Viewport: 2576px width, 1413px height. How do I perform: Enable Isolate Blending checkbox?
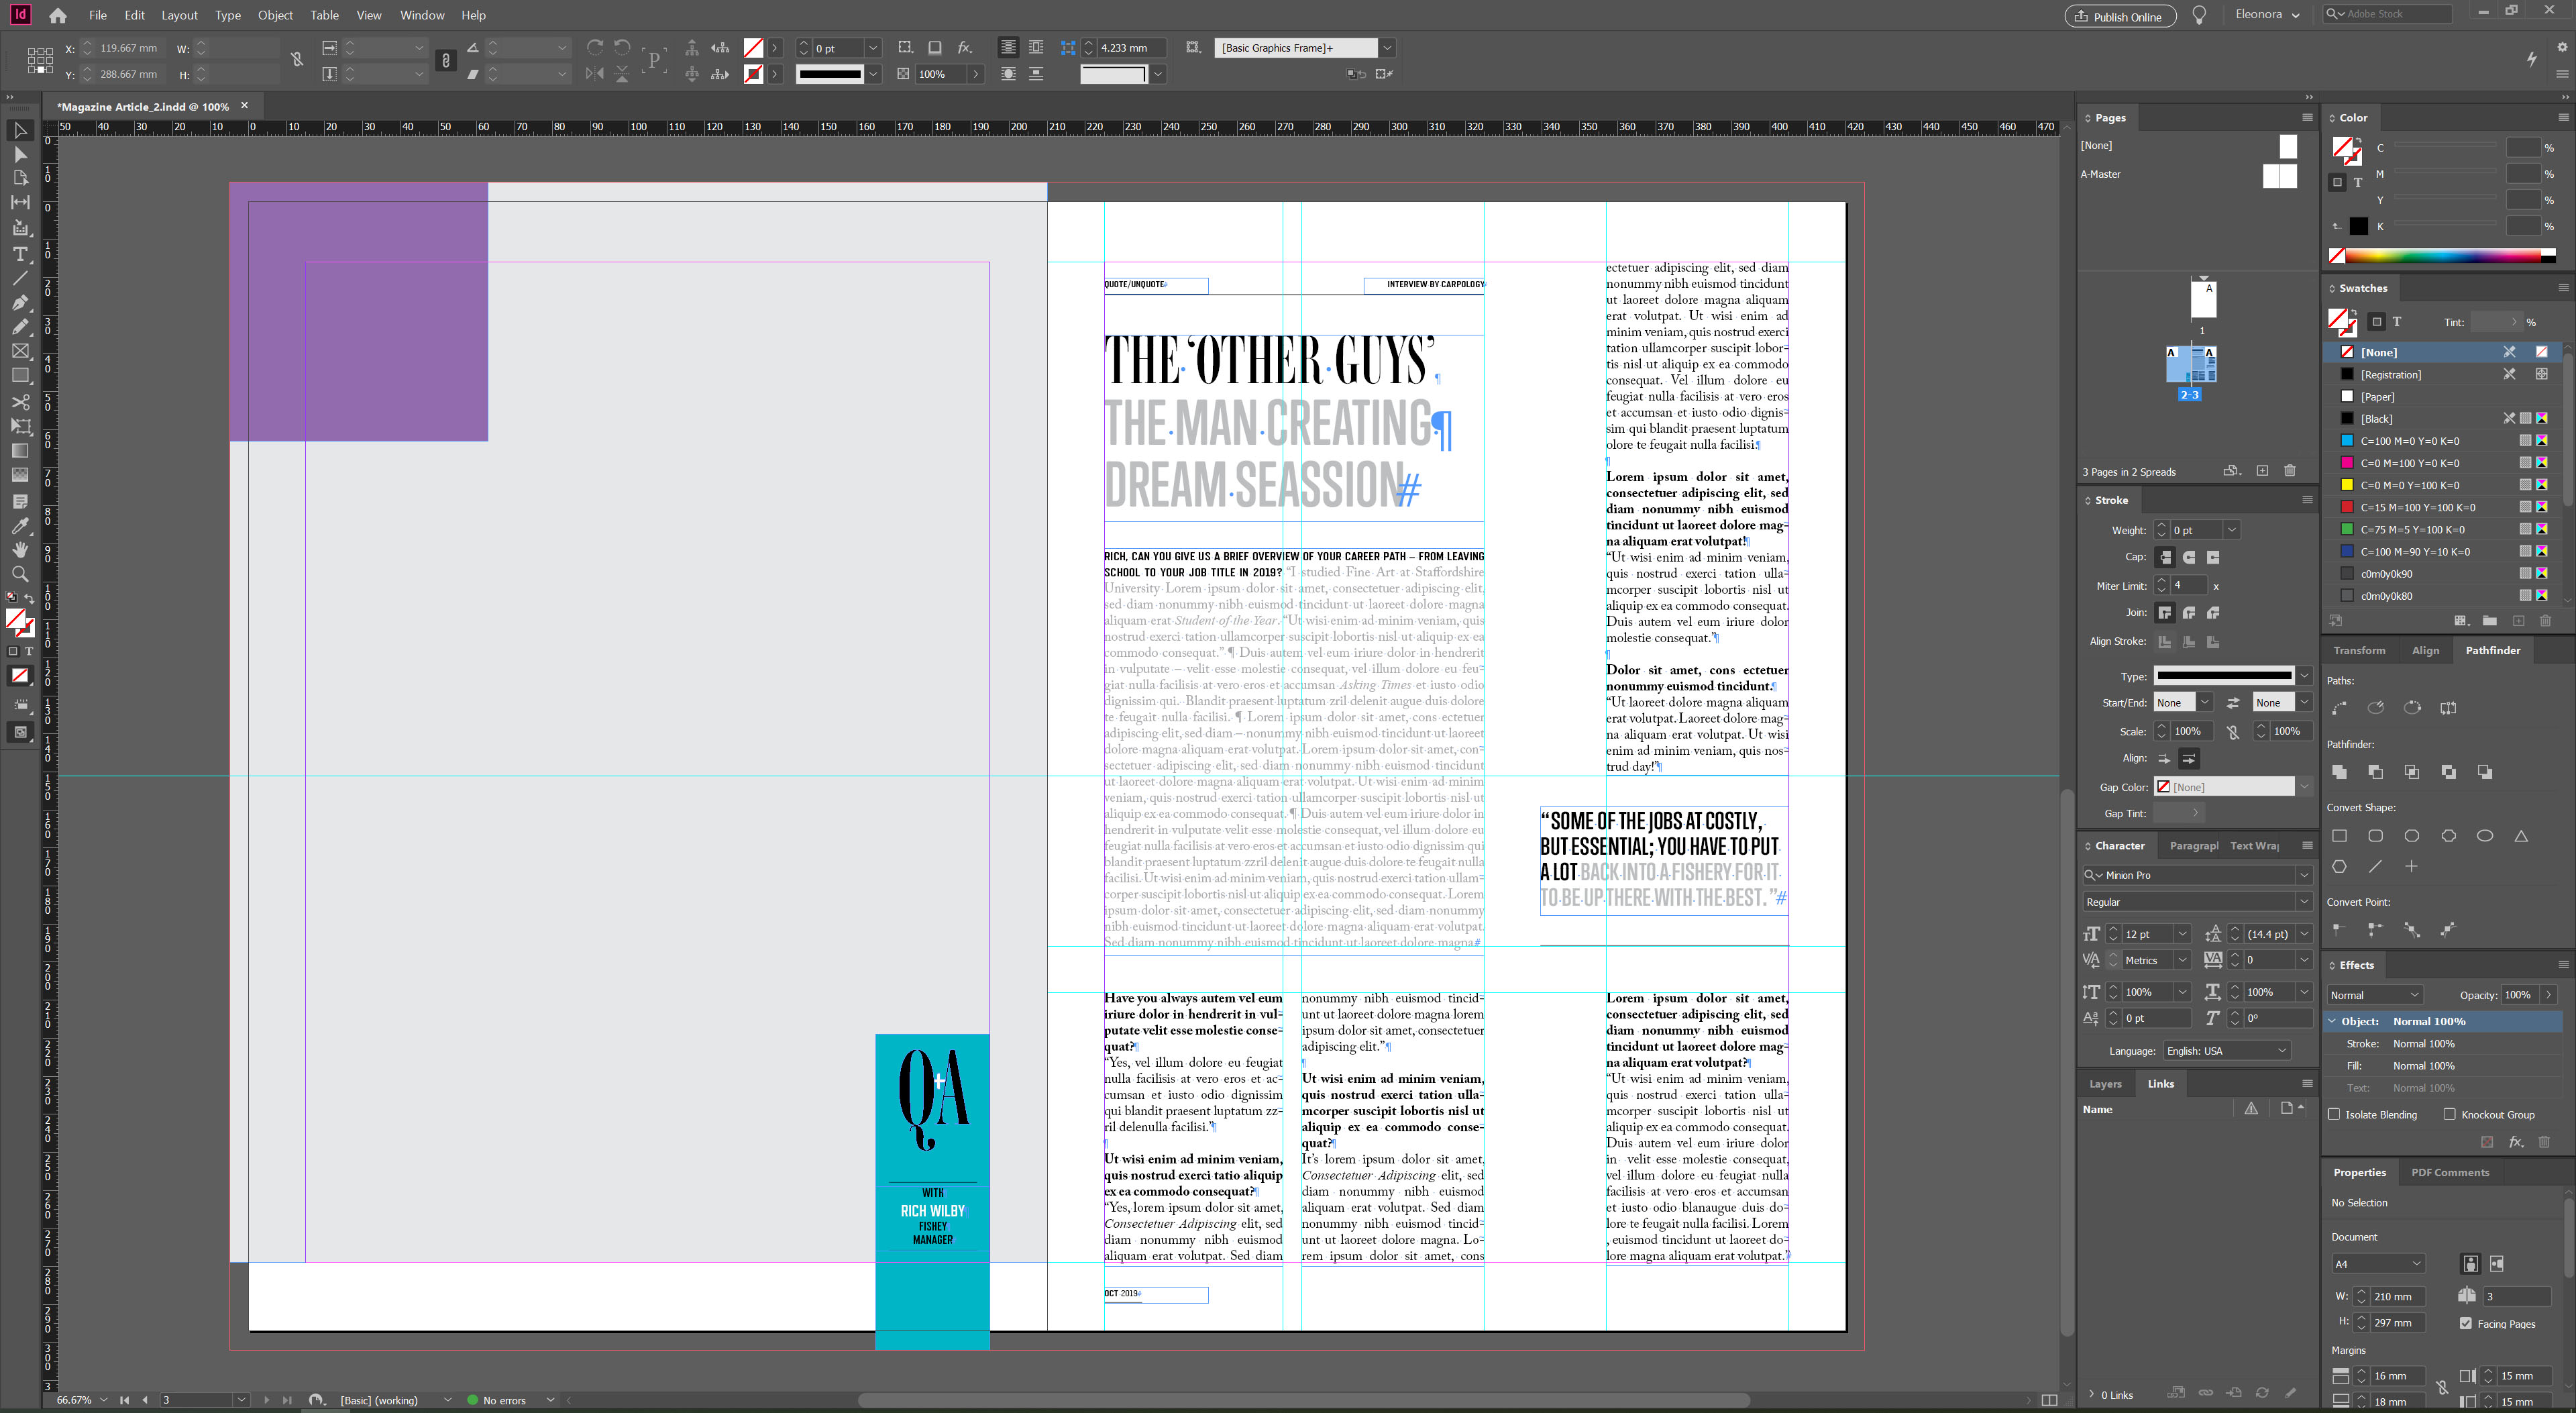tap(2334, 1114)
